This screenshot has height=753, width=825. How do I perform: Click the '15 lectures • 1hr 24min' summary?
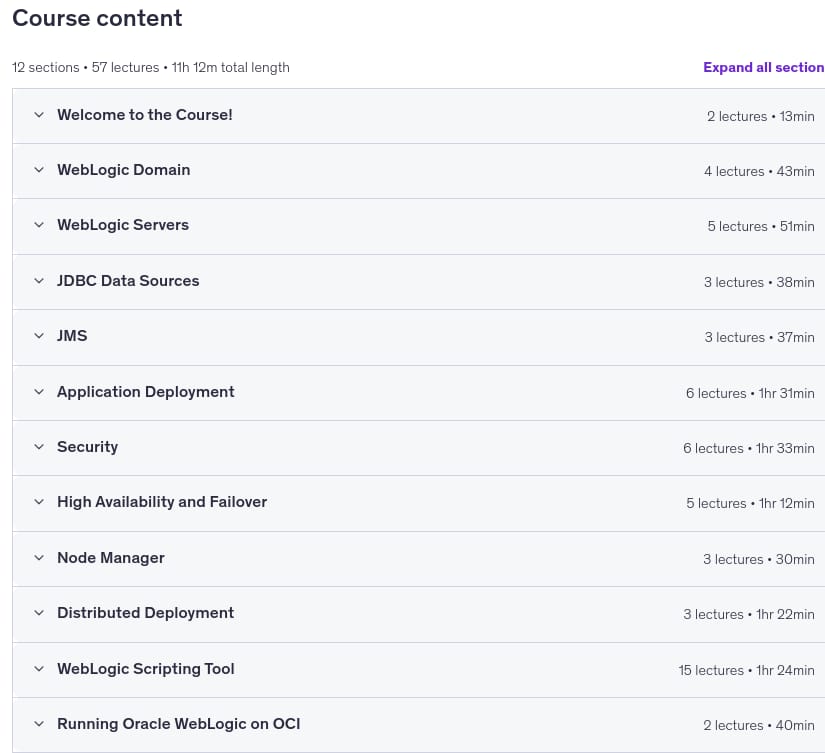pyautogui.click(x=746, y=670)
